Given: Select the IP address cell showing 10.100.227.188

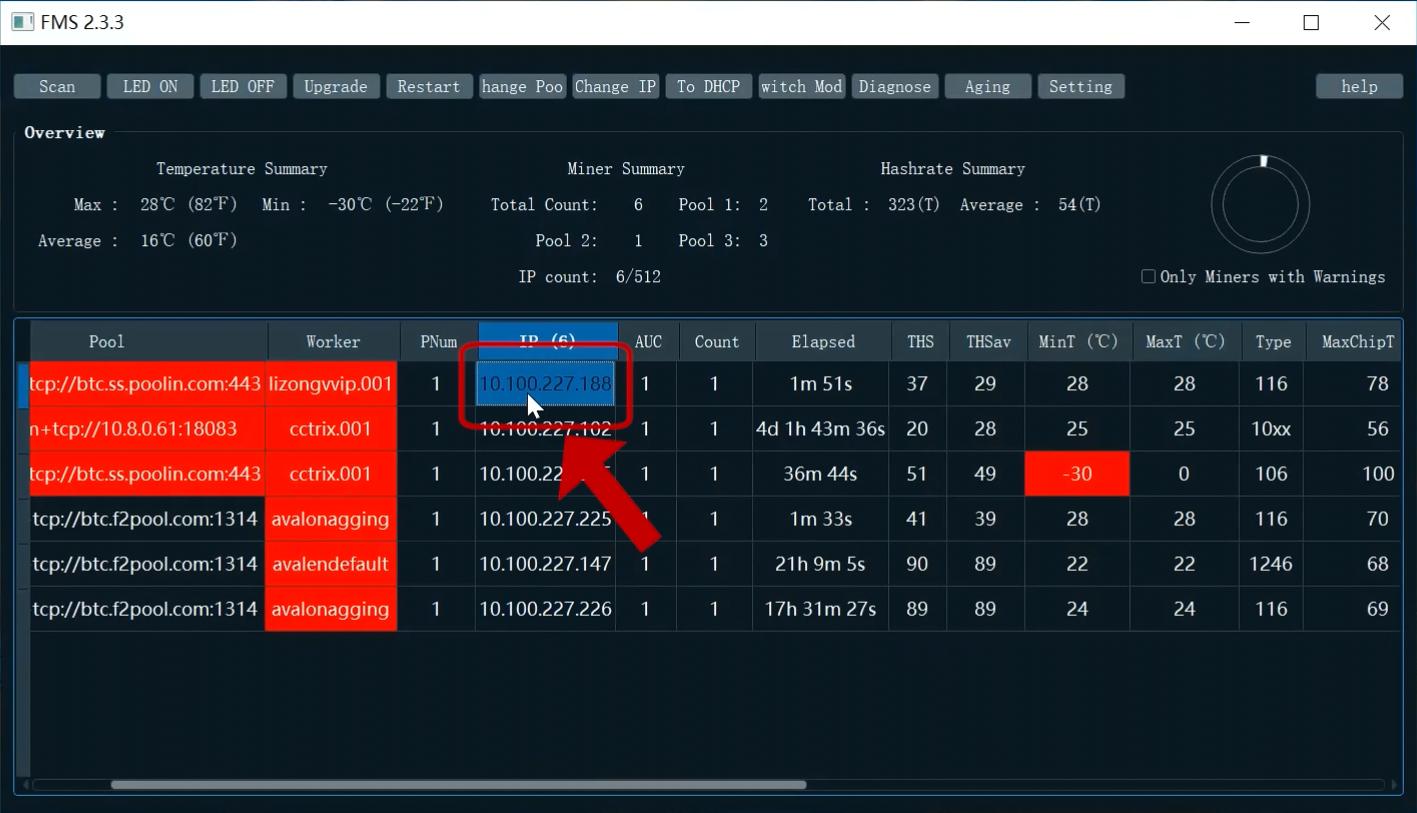Looking at the screenshot, I should (x=546, y=384).
